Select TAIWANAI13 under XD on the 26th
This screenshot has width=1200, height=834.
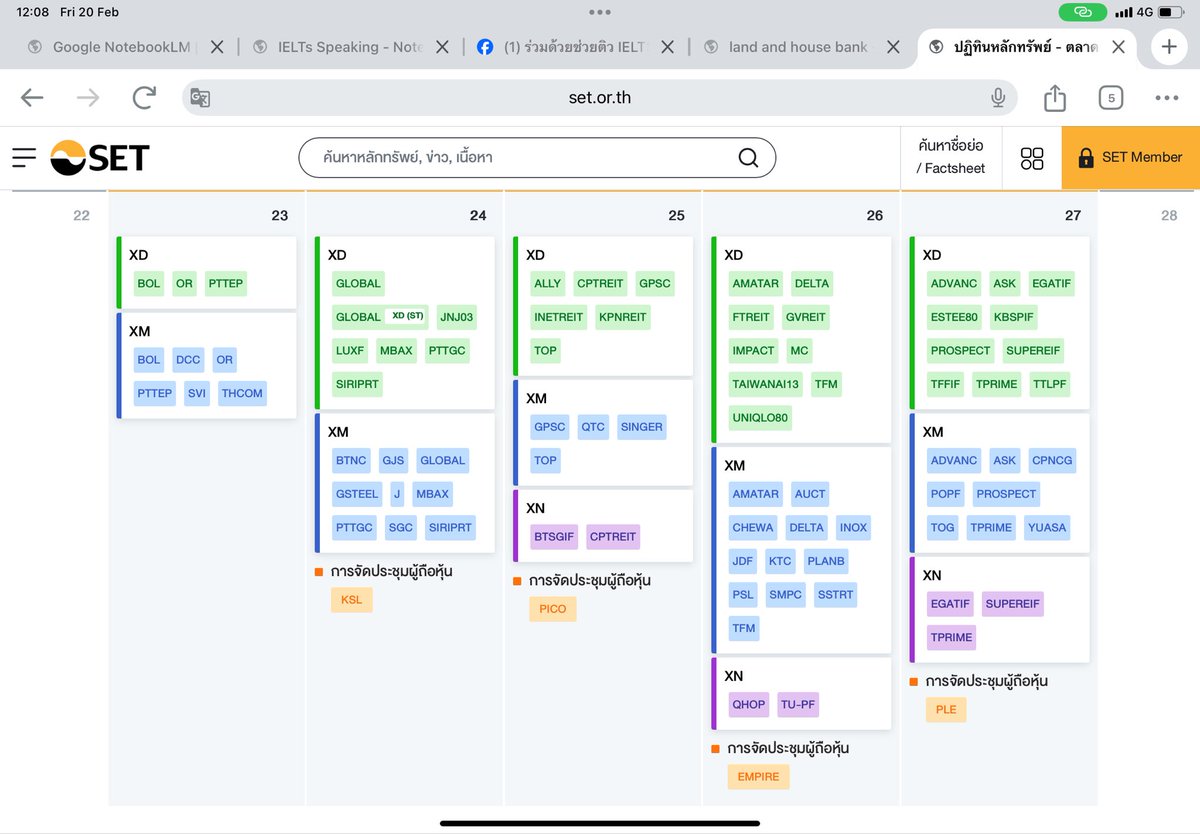[767, 384]
